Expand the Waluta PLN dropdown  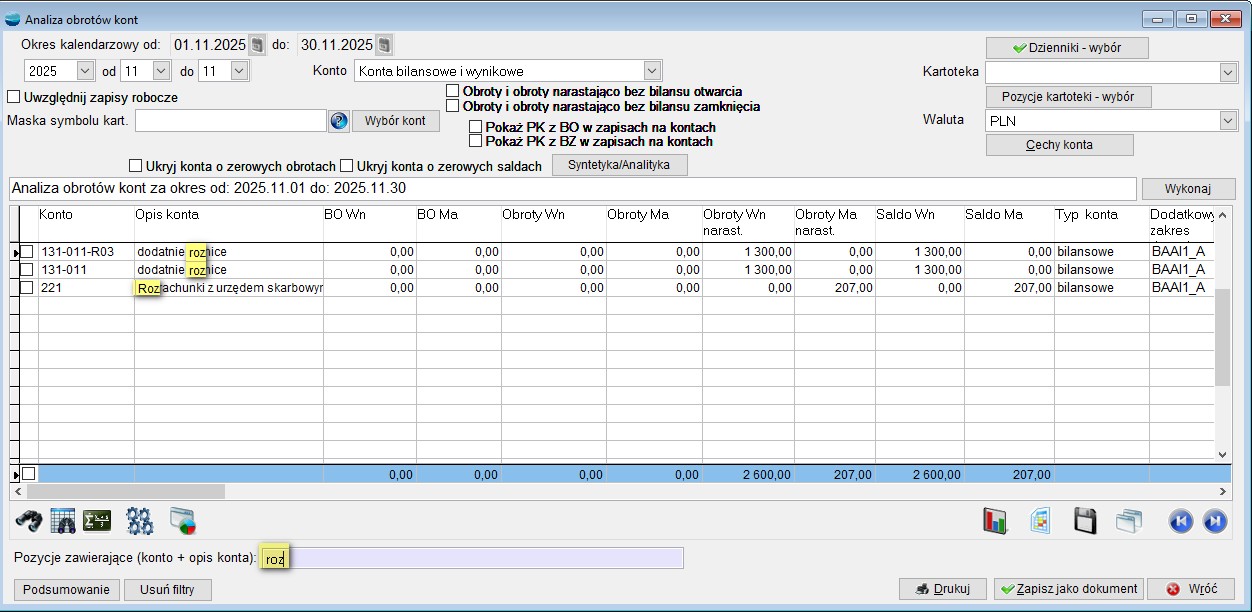pyautogui.click(x=1228, y=120)
